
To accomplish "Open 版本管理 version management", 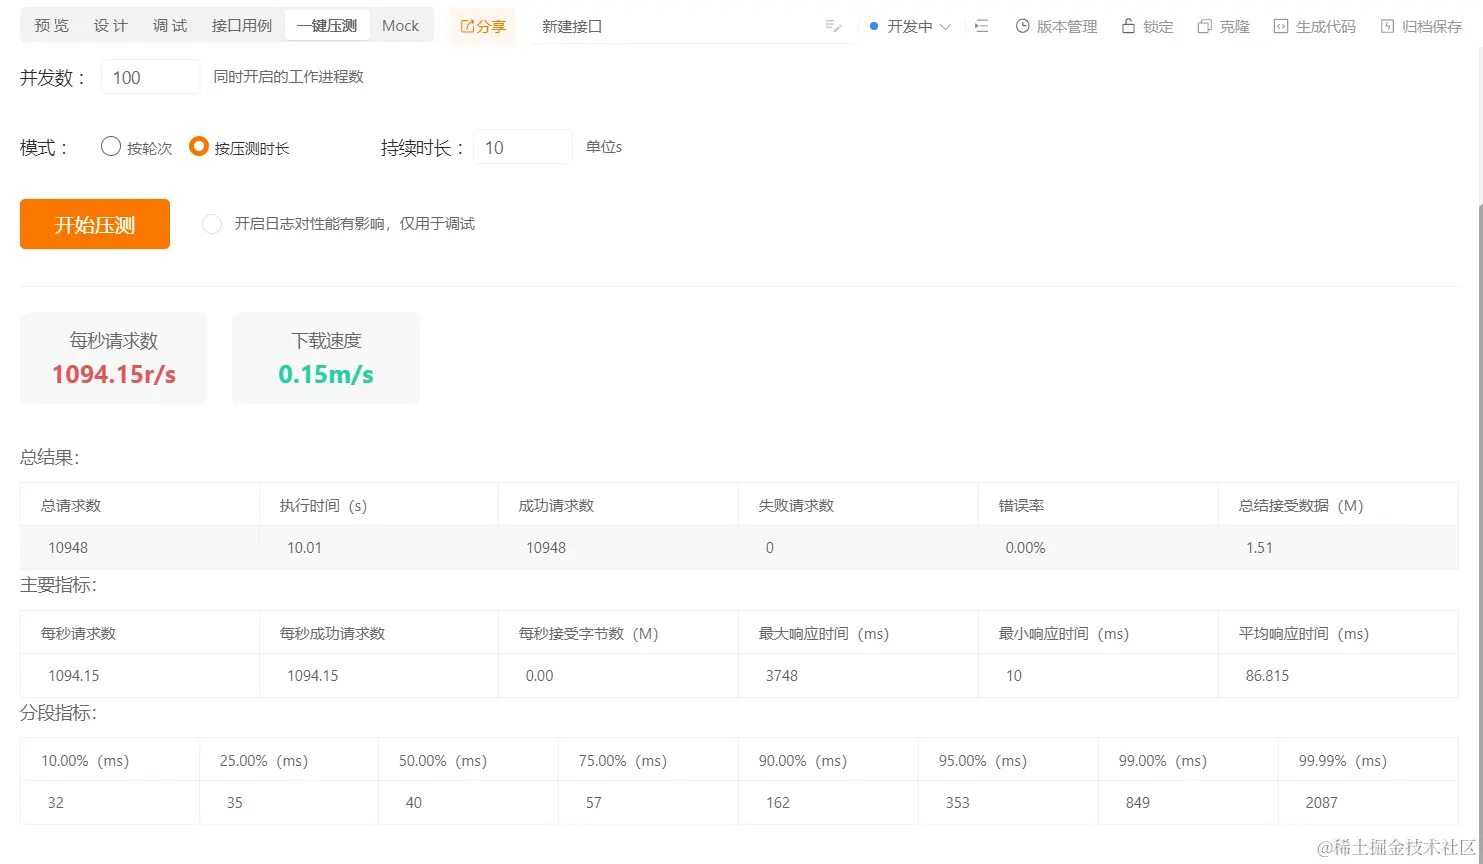I will click(x=1056, y=27).
